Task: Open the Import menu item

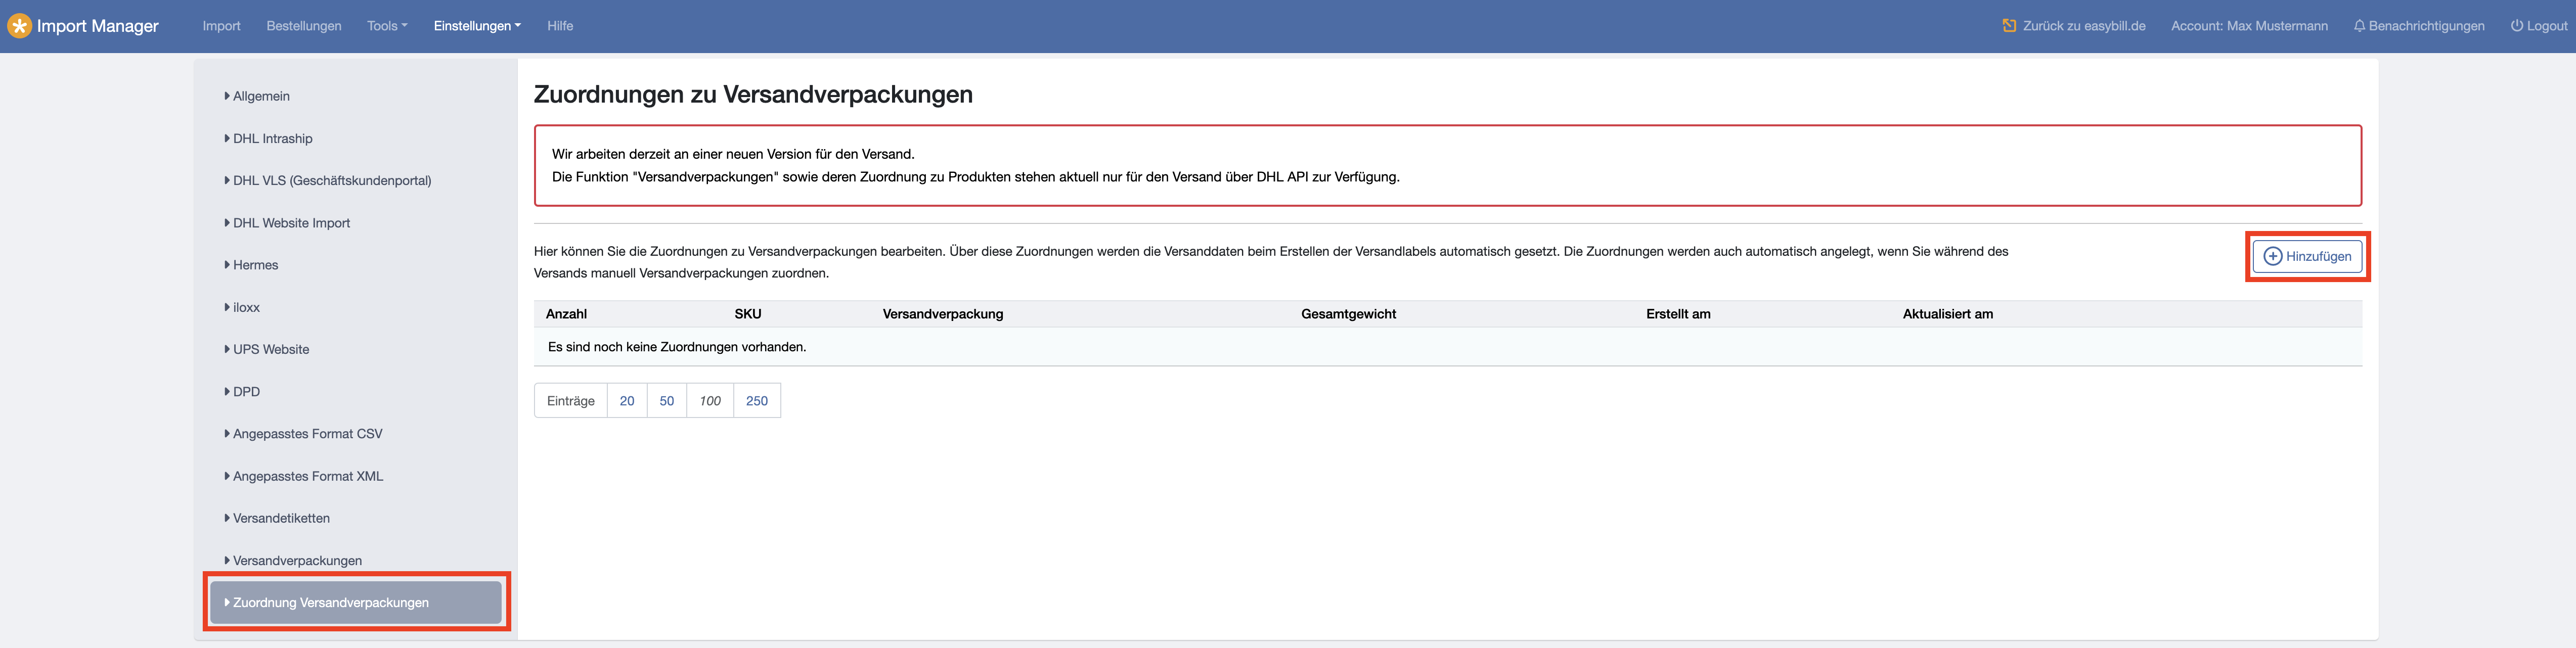Action: tap(221, 26)
